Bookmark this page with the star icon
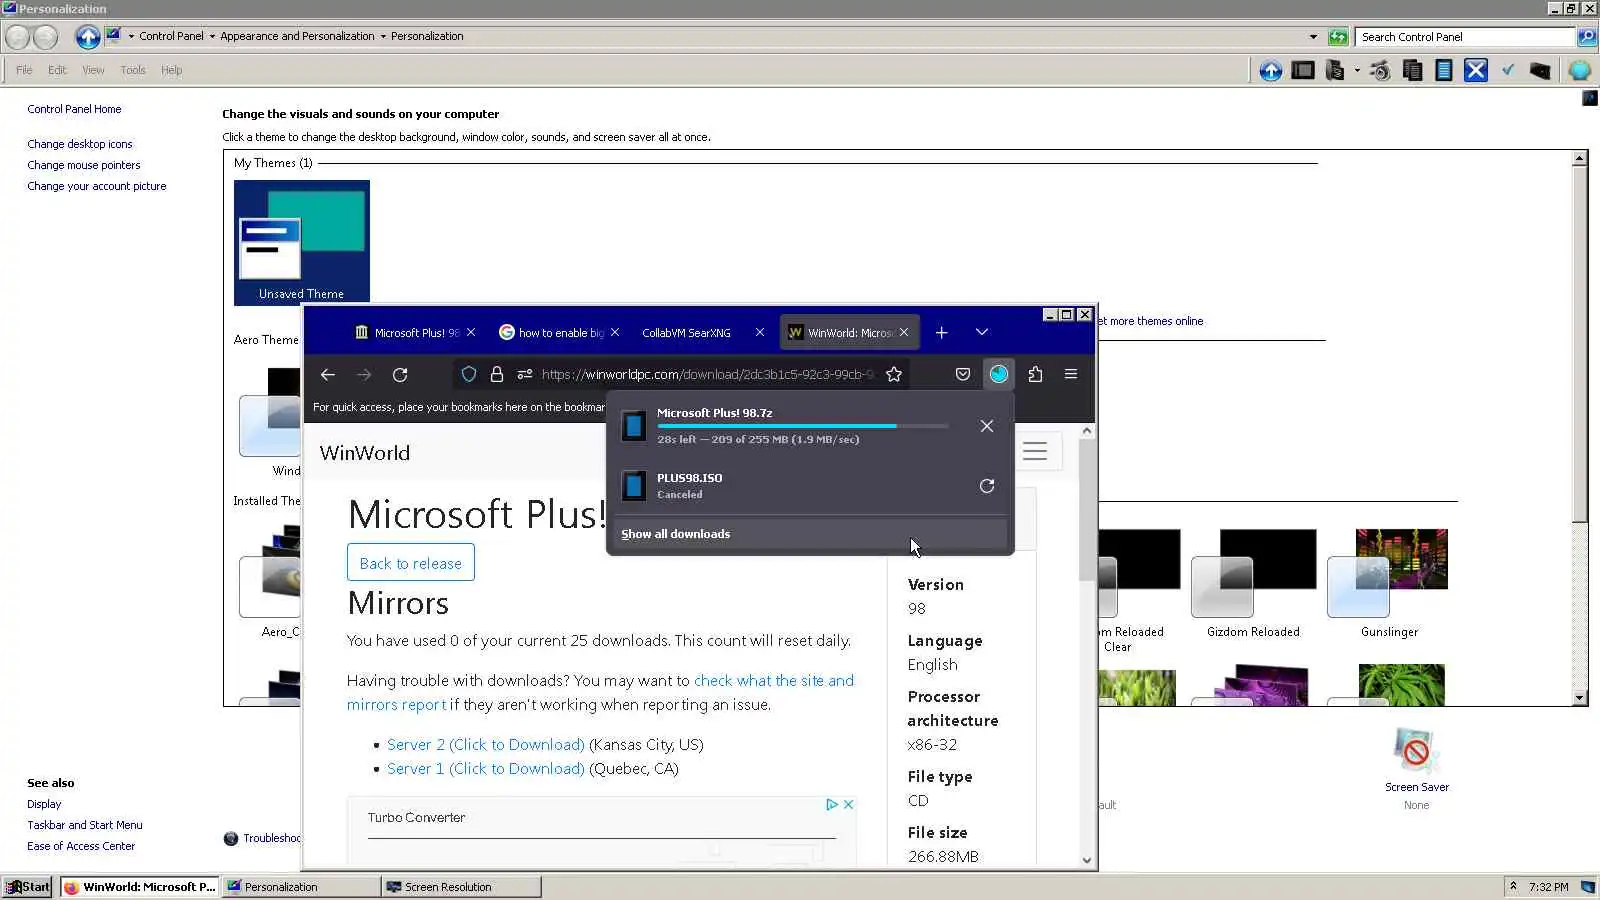 point(894,374)
